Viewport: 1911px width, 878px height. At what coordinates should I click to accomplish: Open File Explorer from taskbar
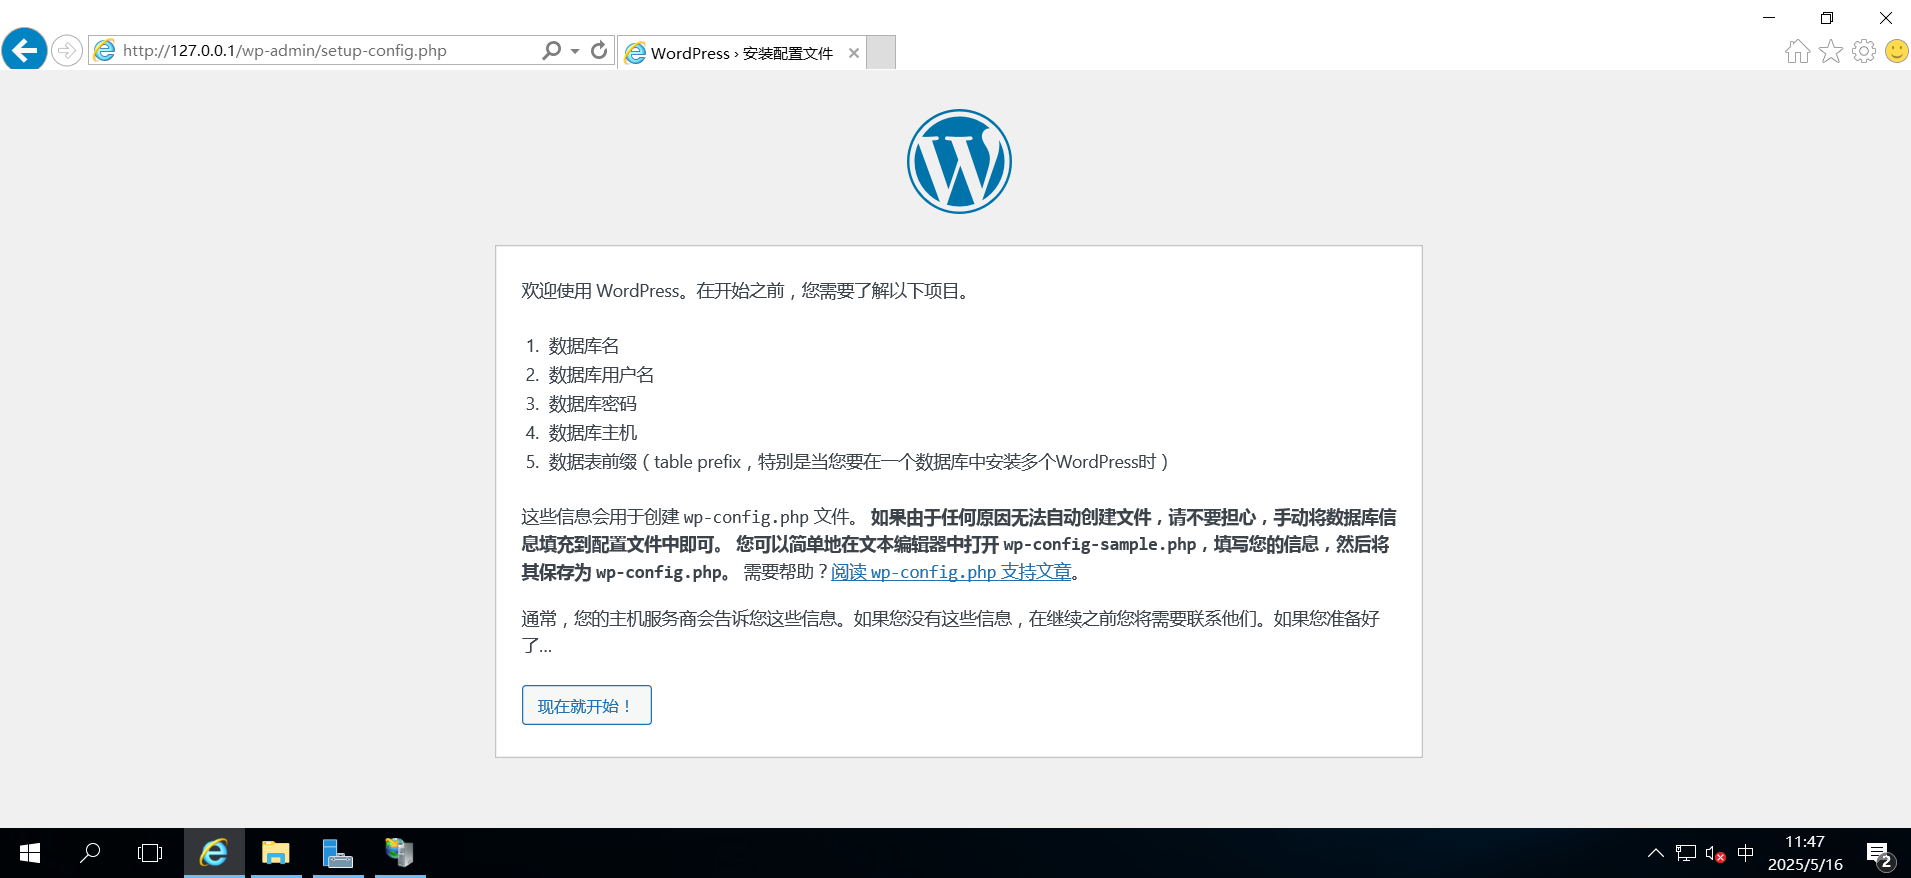point(276,853)
